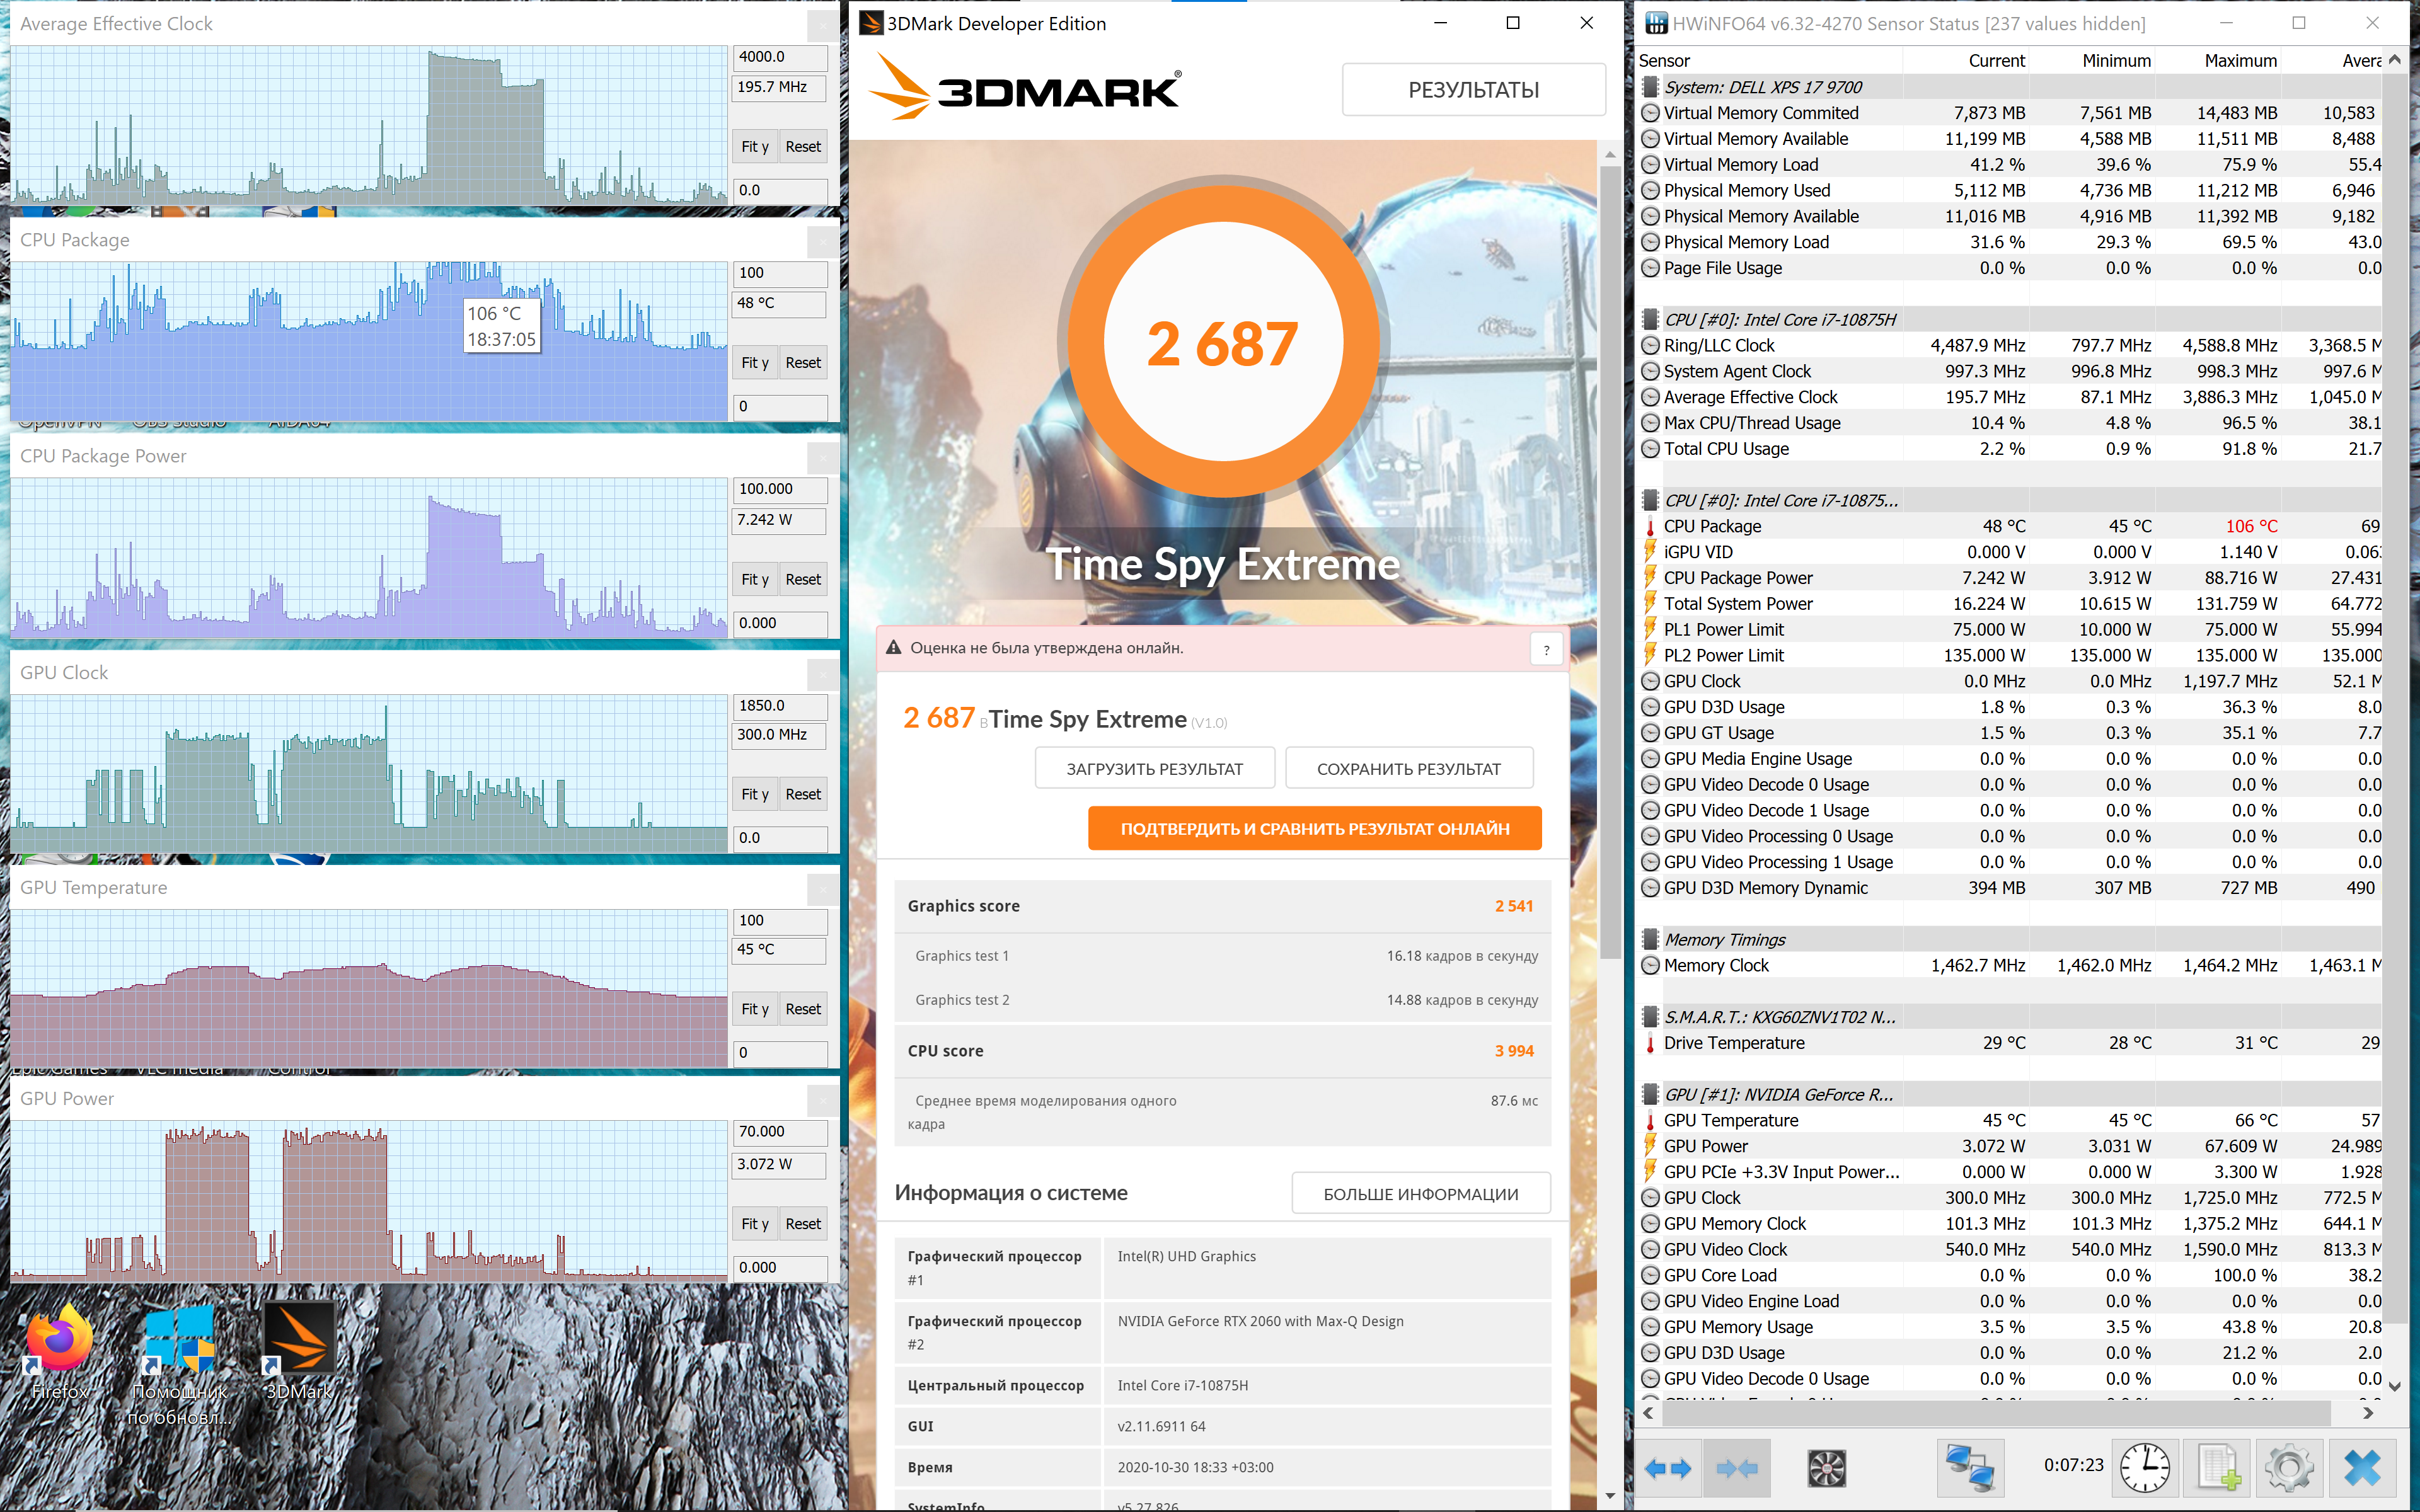Screen dimensions: 2420x1512
Task: Click Reset in the GPU Clock graph
Action: 803,795
